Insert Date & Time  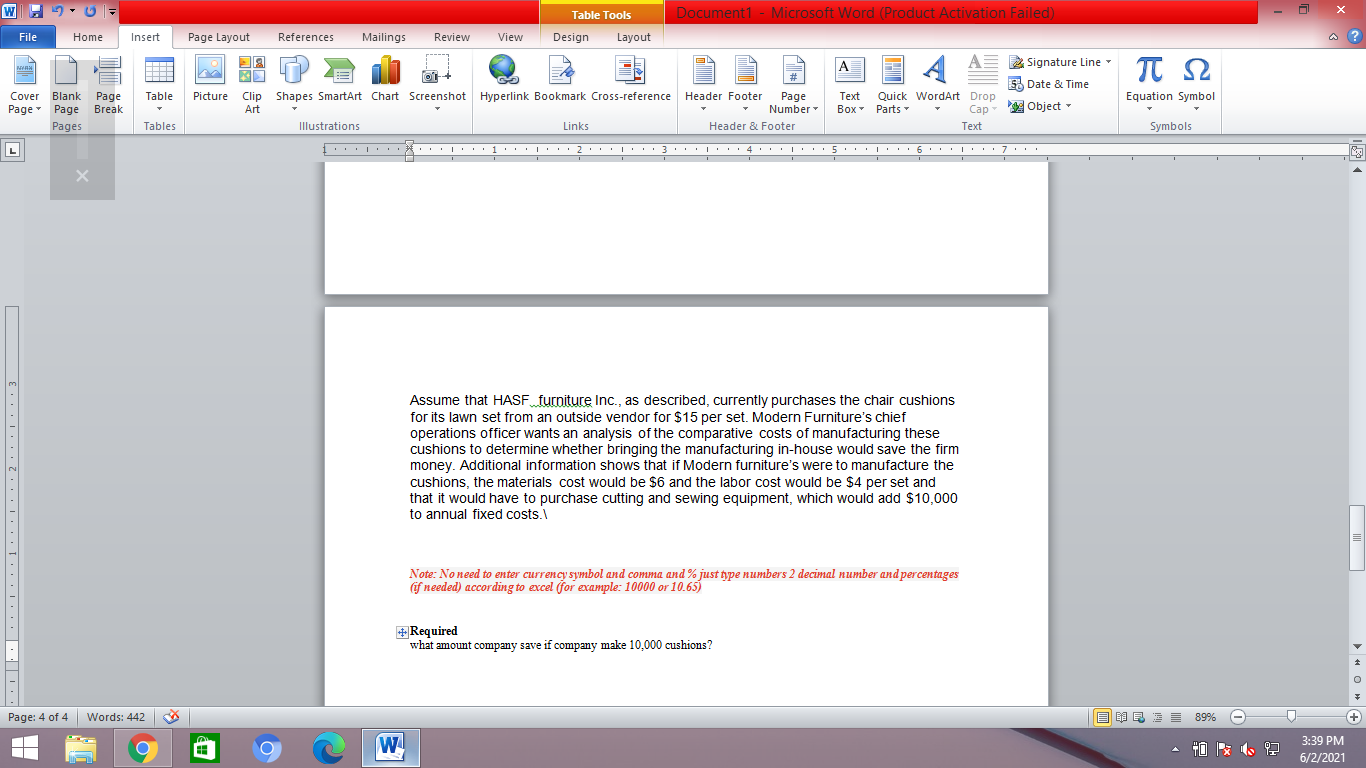coord(1052,84)
